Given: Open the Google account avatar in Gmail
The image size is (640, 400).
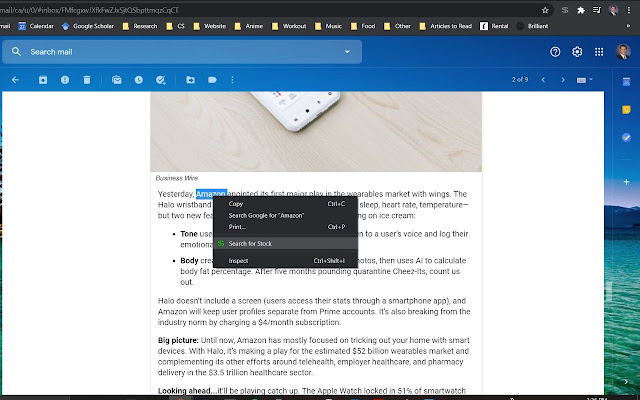Looking at the screenshot, I should (x=623, y=52).
